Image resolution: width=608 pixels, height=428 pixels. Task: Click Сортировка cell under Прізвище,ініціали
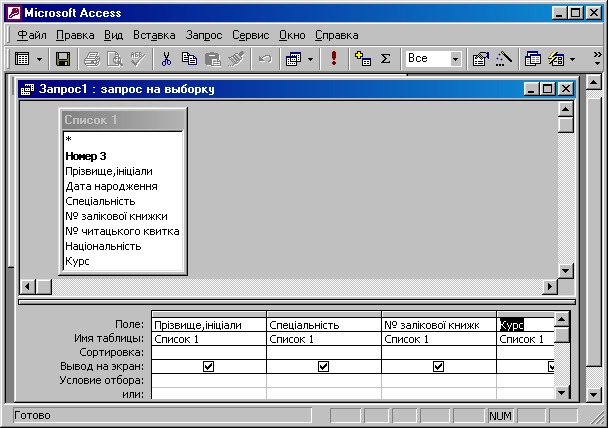pos(209,352)
